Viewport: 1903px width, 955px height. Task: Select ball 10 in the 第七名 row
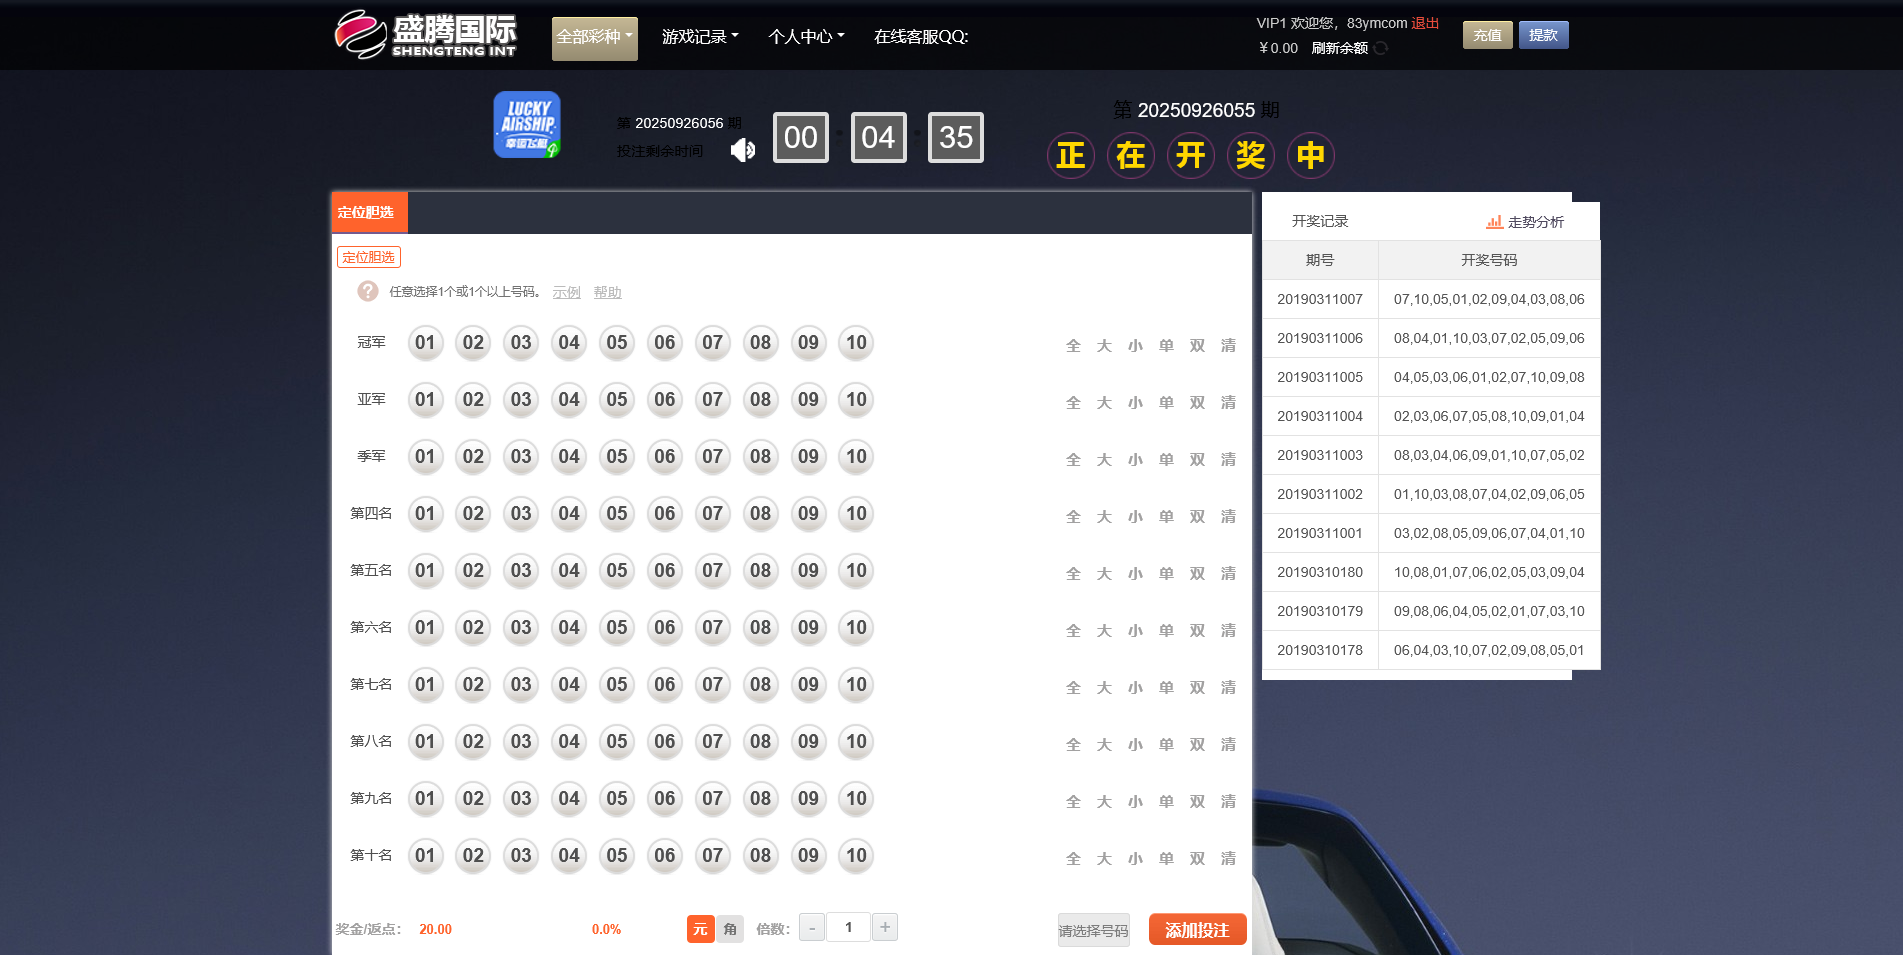pyautogui.click(x=856, y=685)
